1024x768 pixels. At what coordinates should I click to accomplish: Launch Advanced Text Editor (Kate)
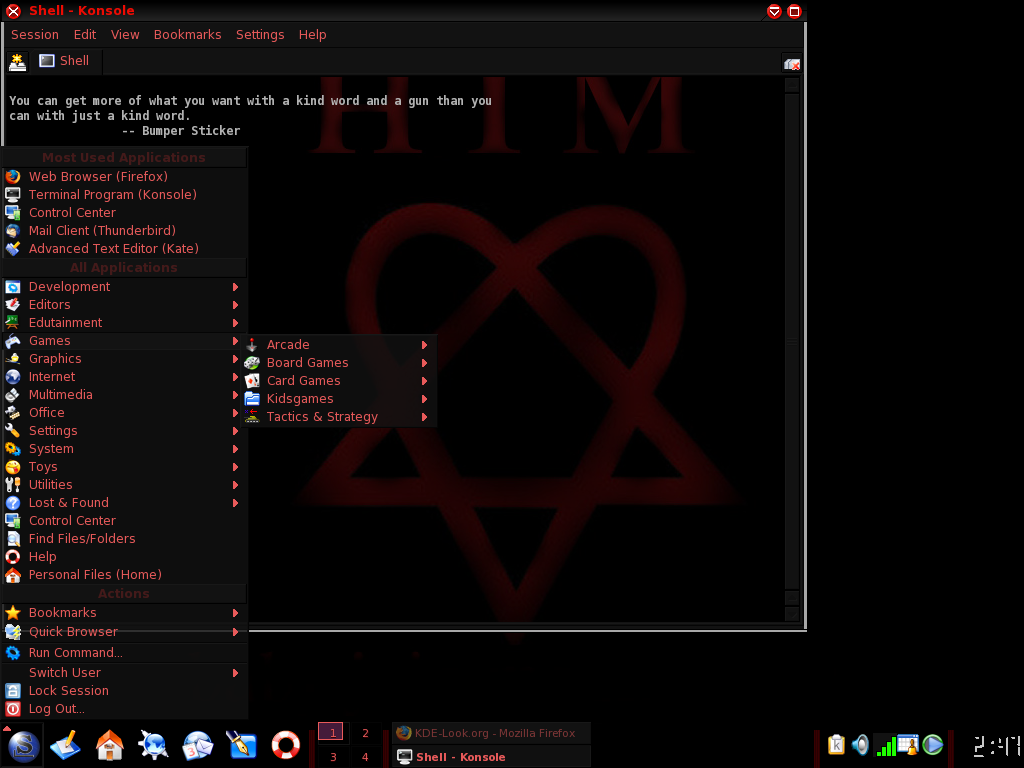(124, 249)
